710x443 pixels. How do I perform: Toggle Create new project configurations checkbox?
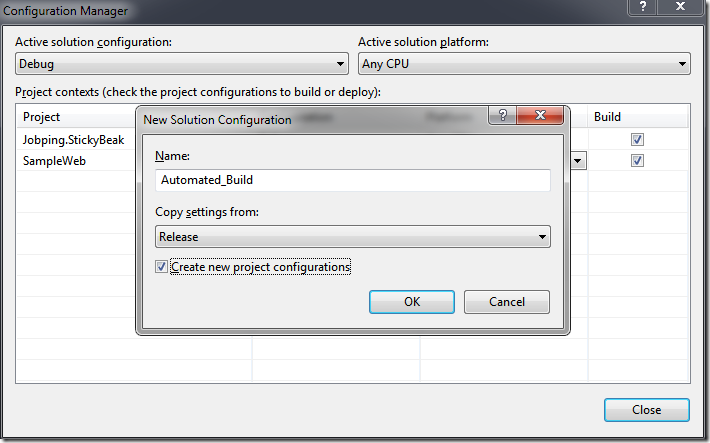162,267
